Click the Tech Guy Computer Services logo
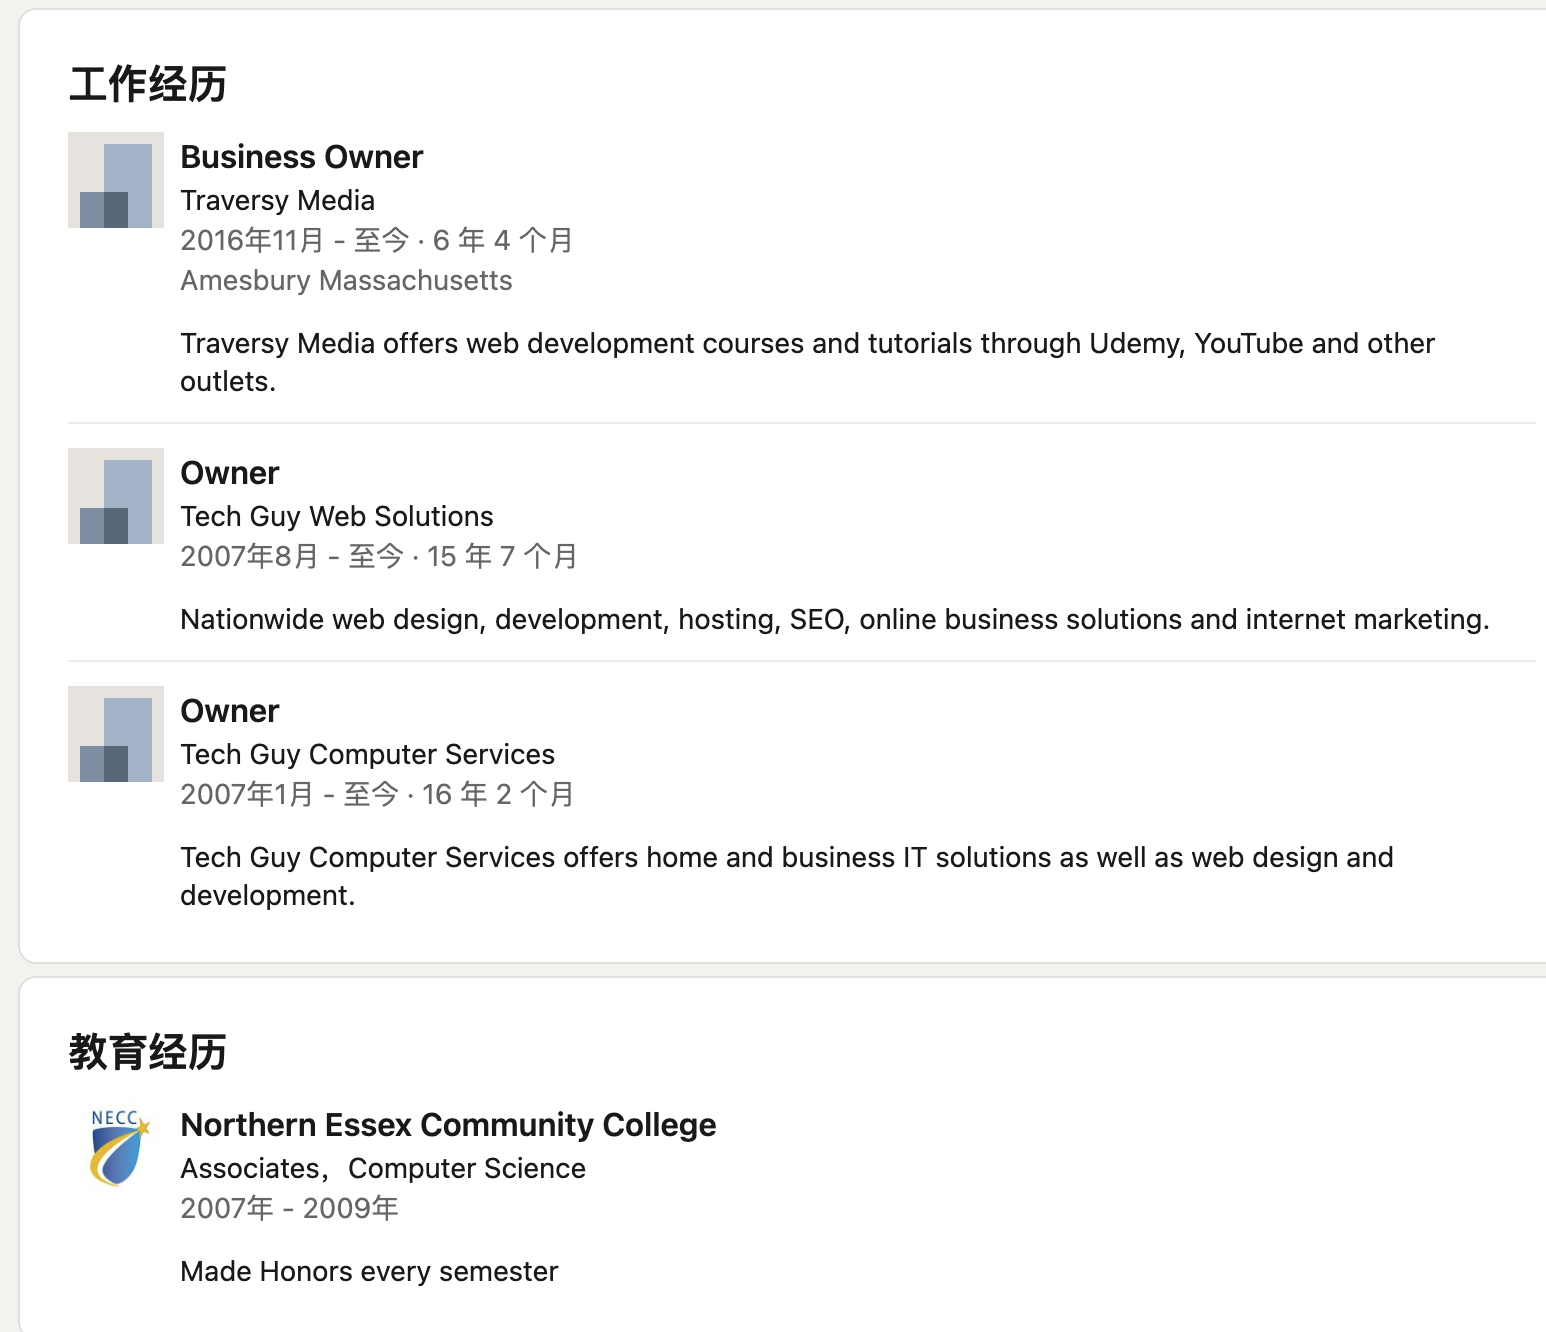 116,734
